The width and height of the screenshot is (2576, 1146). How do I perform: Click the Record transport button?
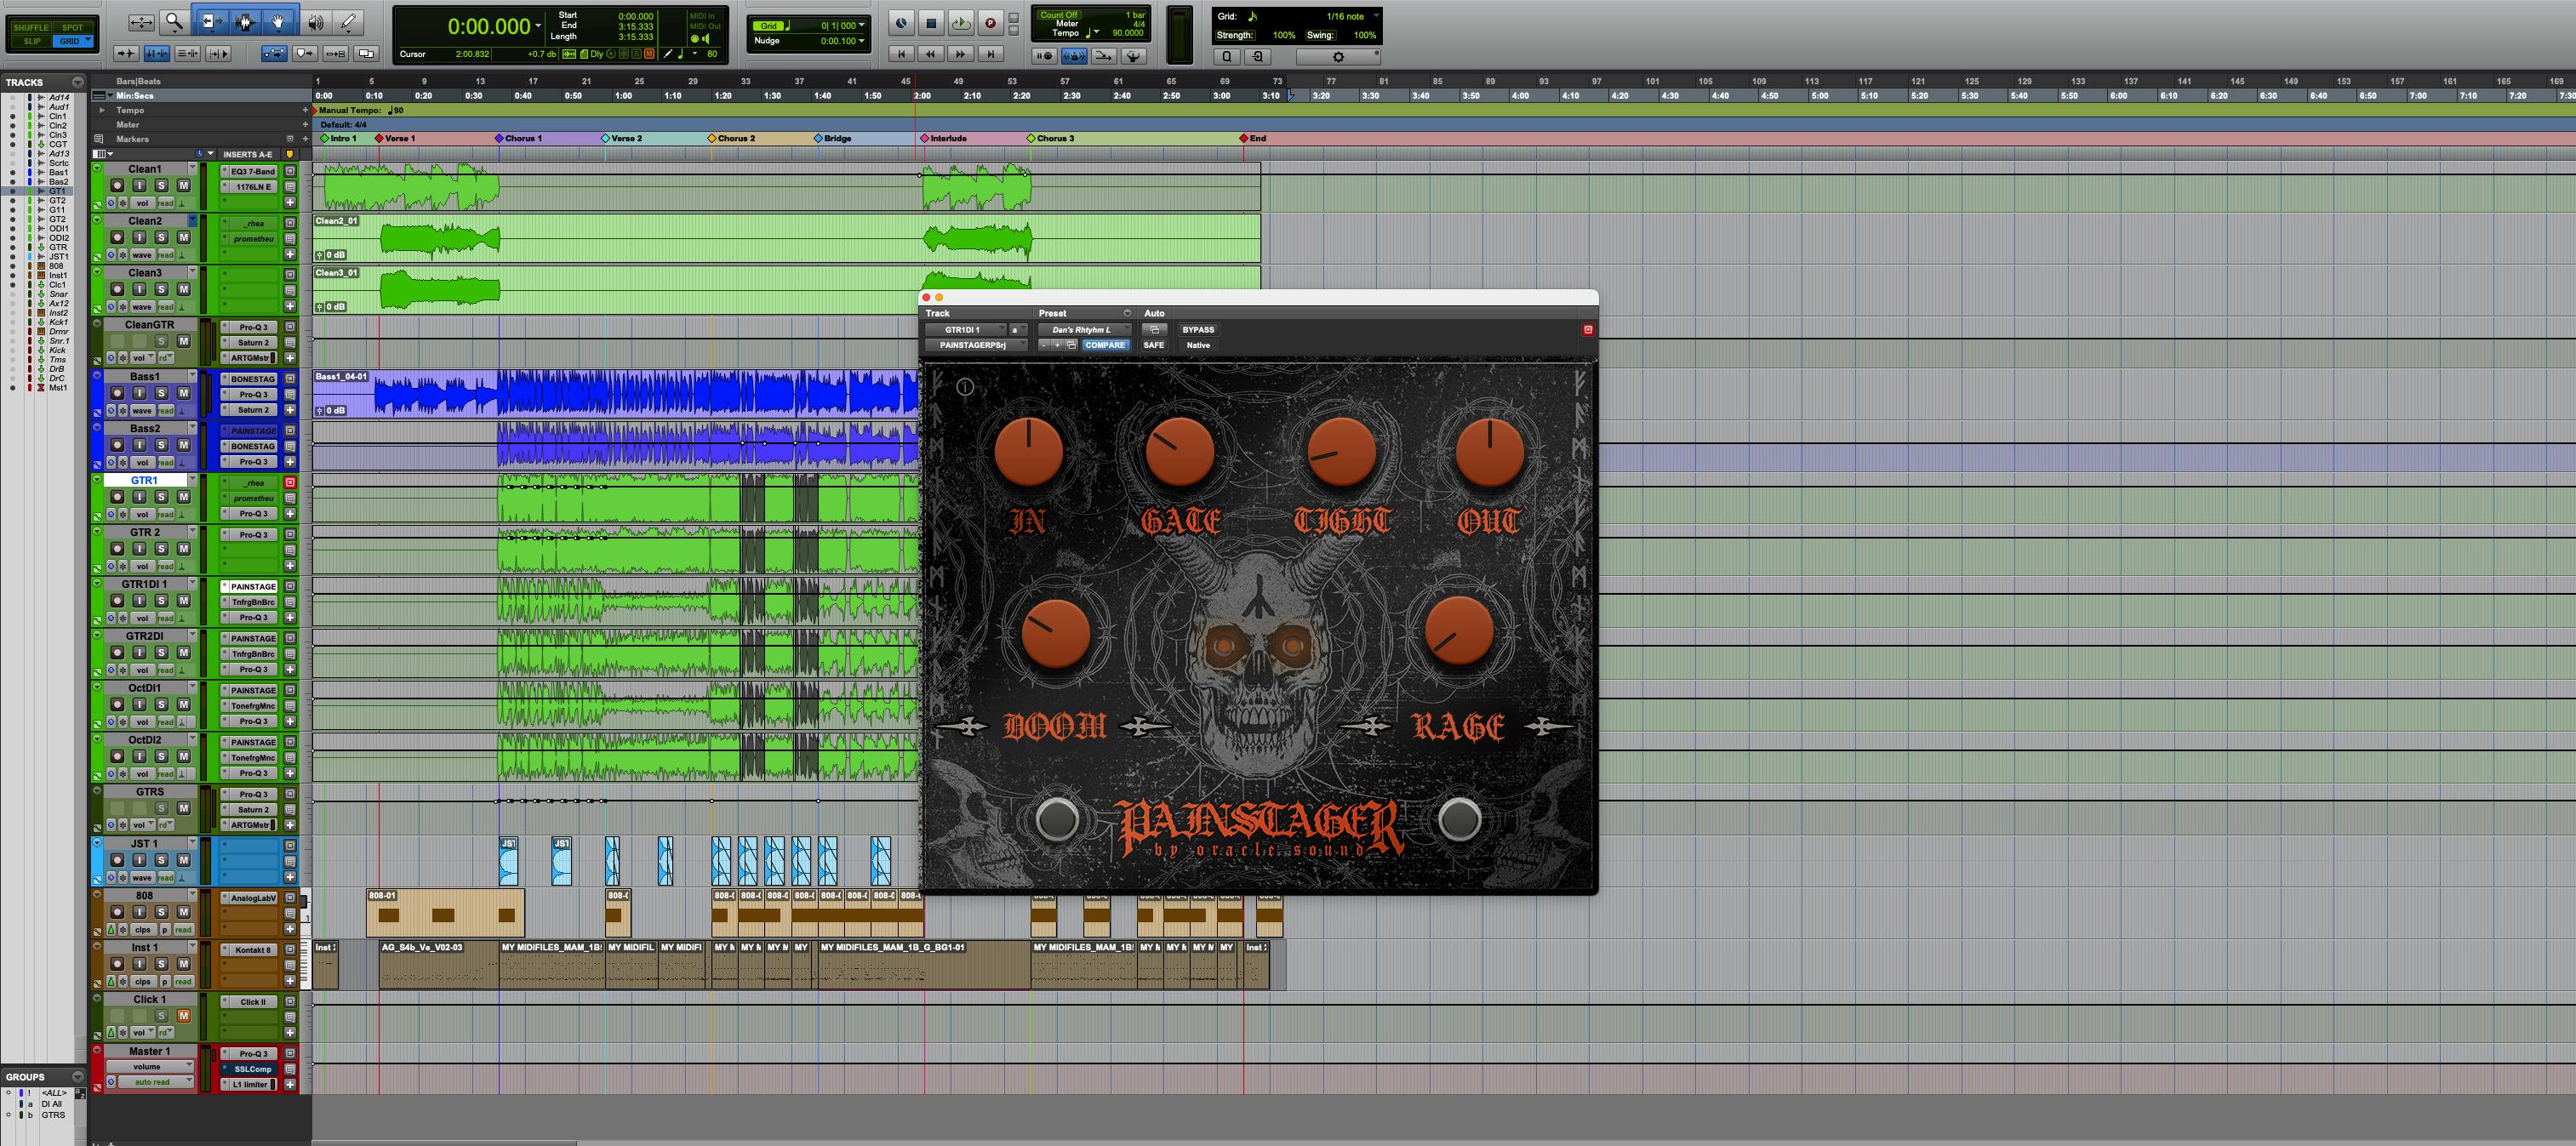990,23
